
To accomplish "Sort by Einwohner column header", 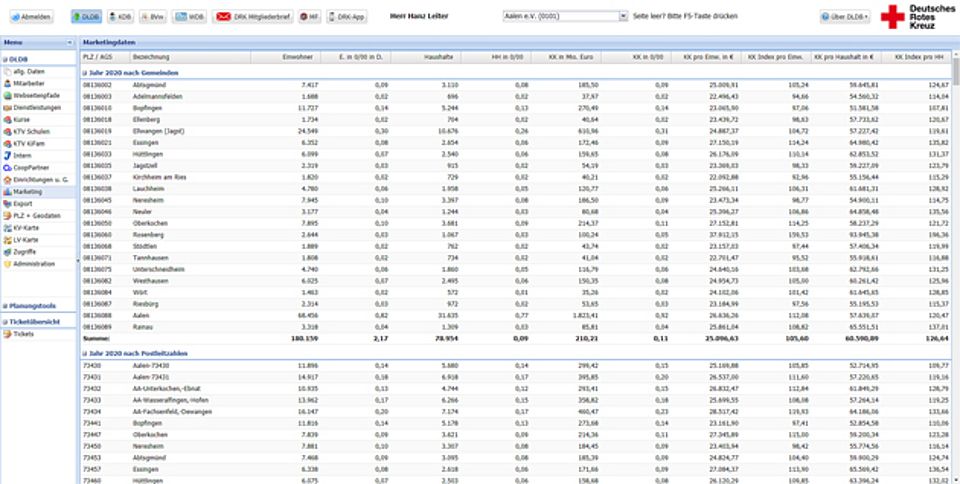I will pyautogui.click(x=300, y=58).
